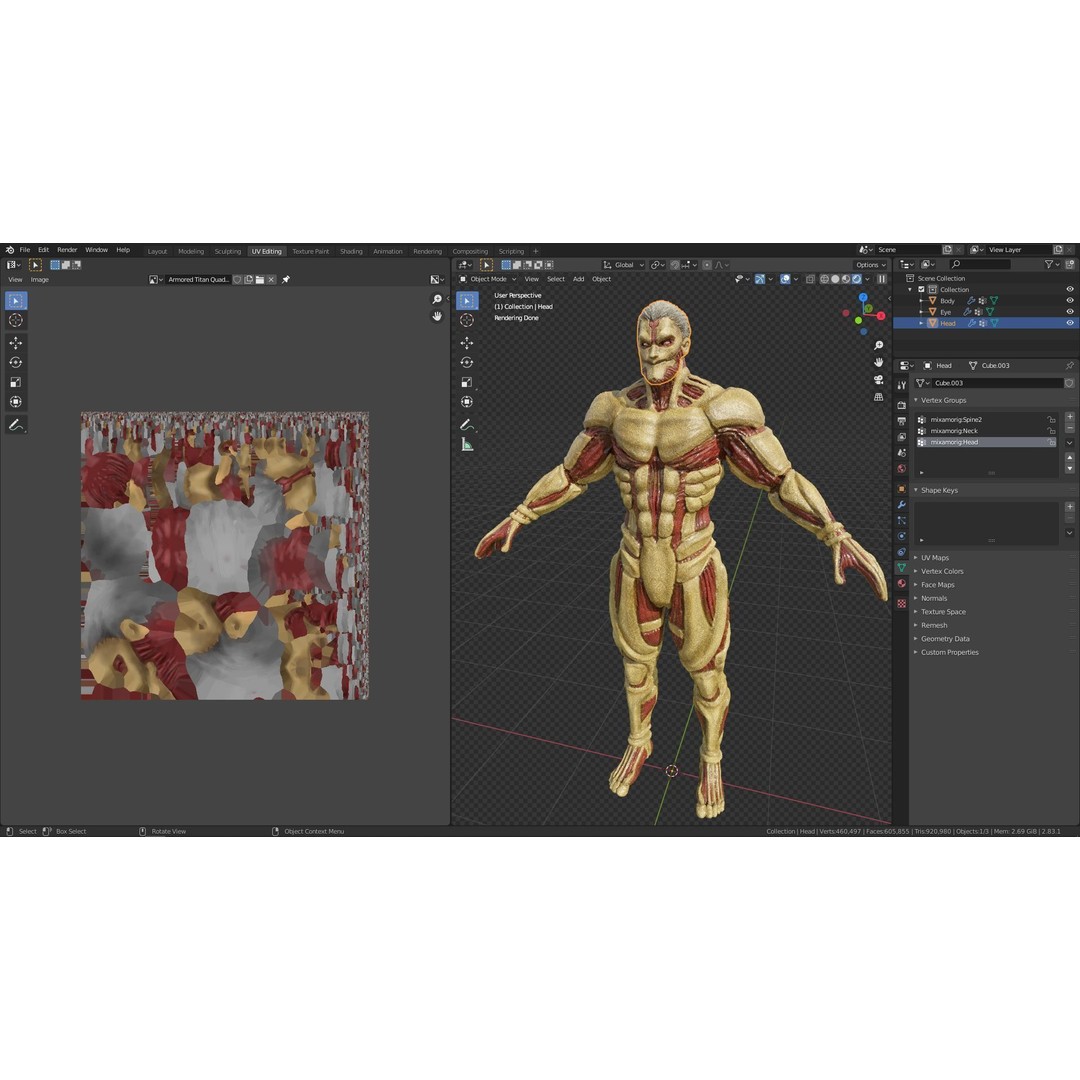
Task: Uncheck the Collection checkbox
Action: click(921, 289)
